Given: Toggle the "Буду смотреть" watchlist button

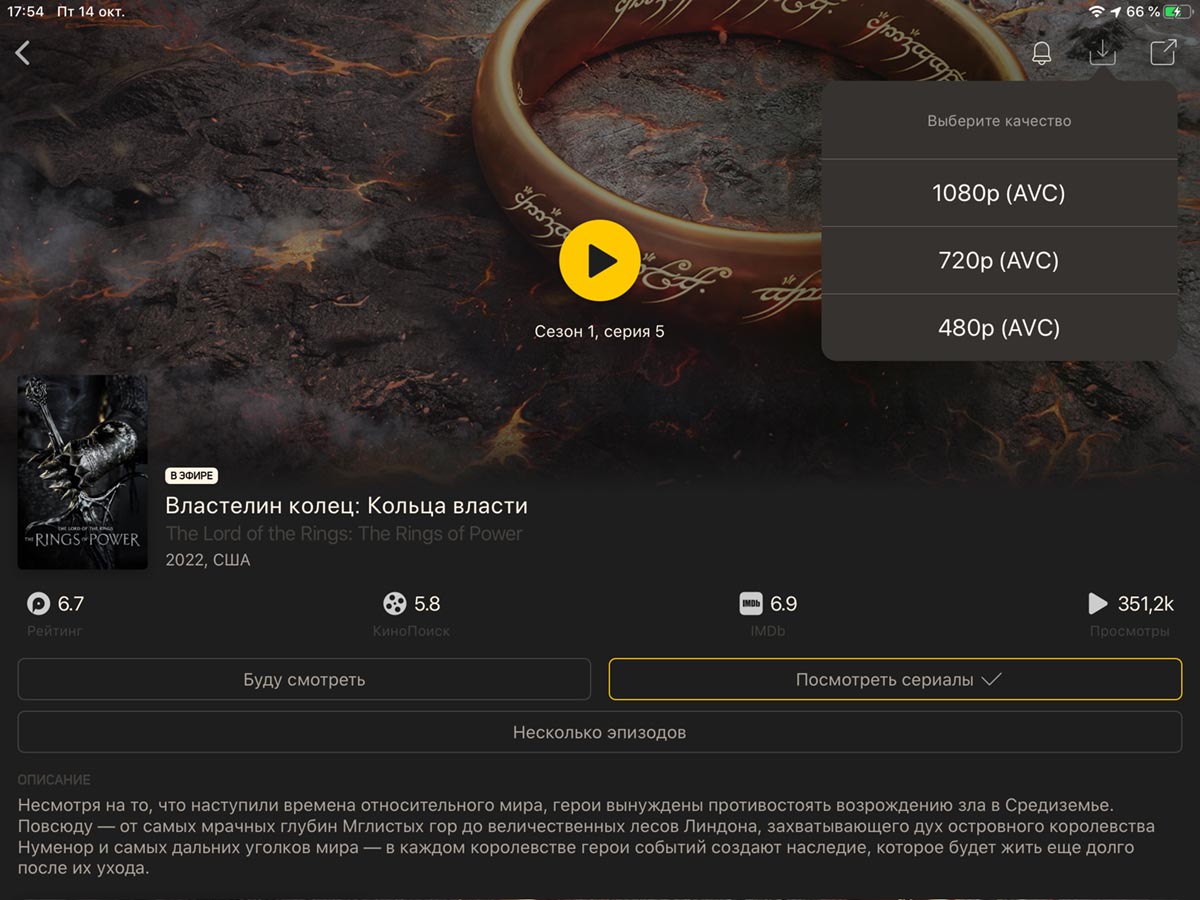Looking at the screenshot, I should [x=304, y=680].
